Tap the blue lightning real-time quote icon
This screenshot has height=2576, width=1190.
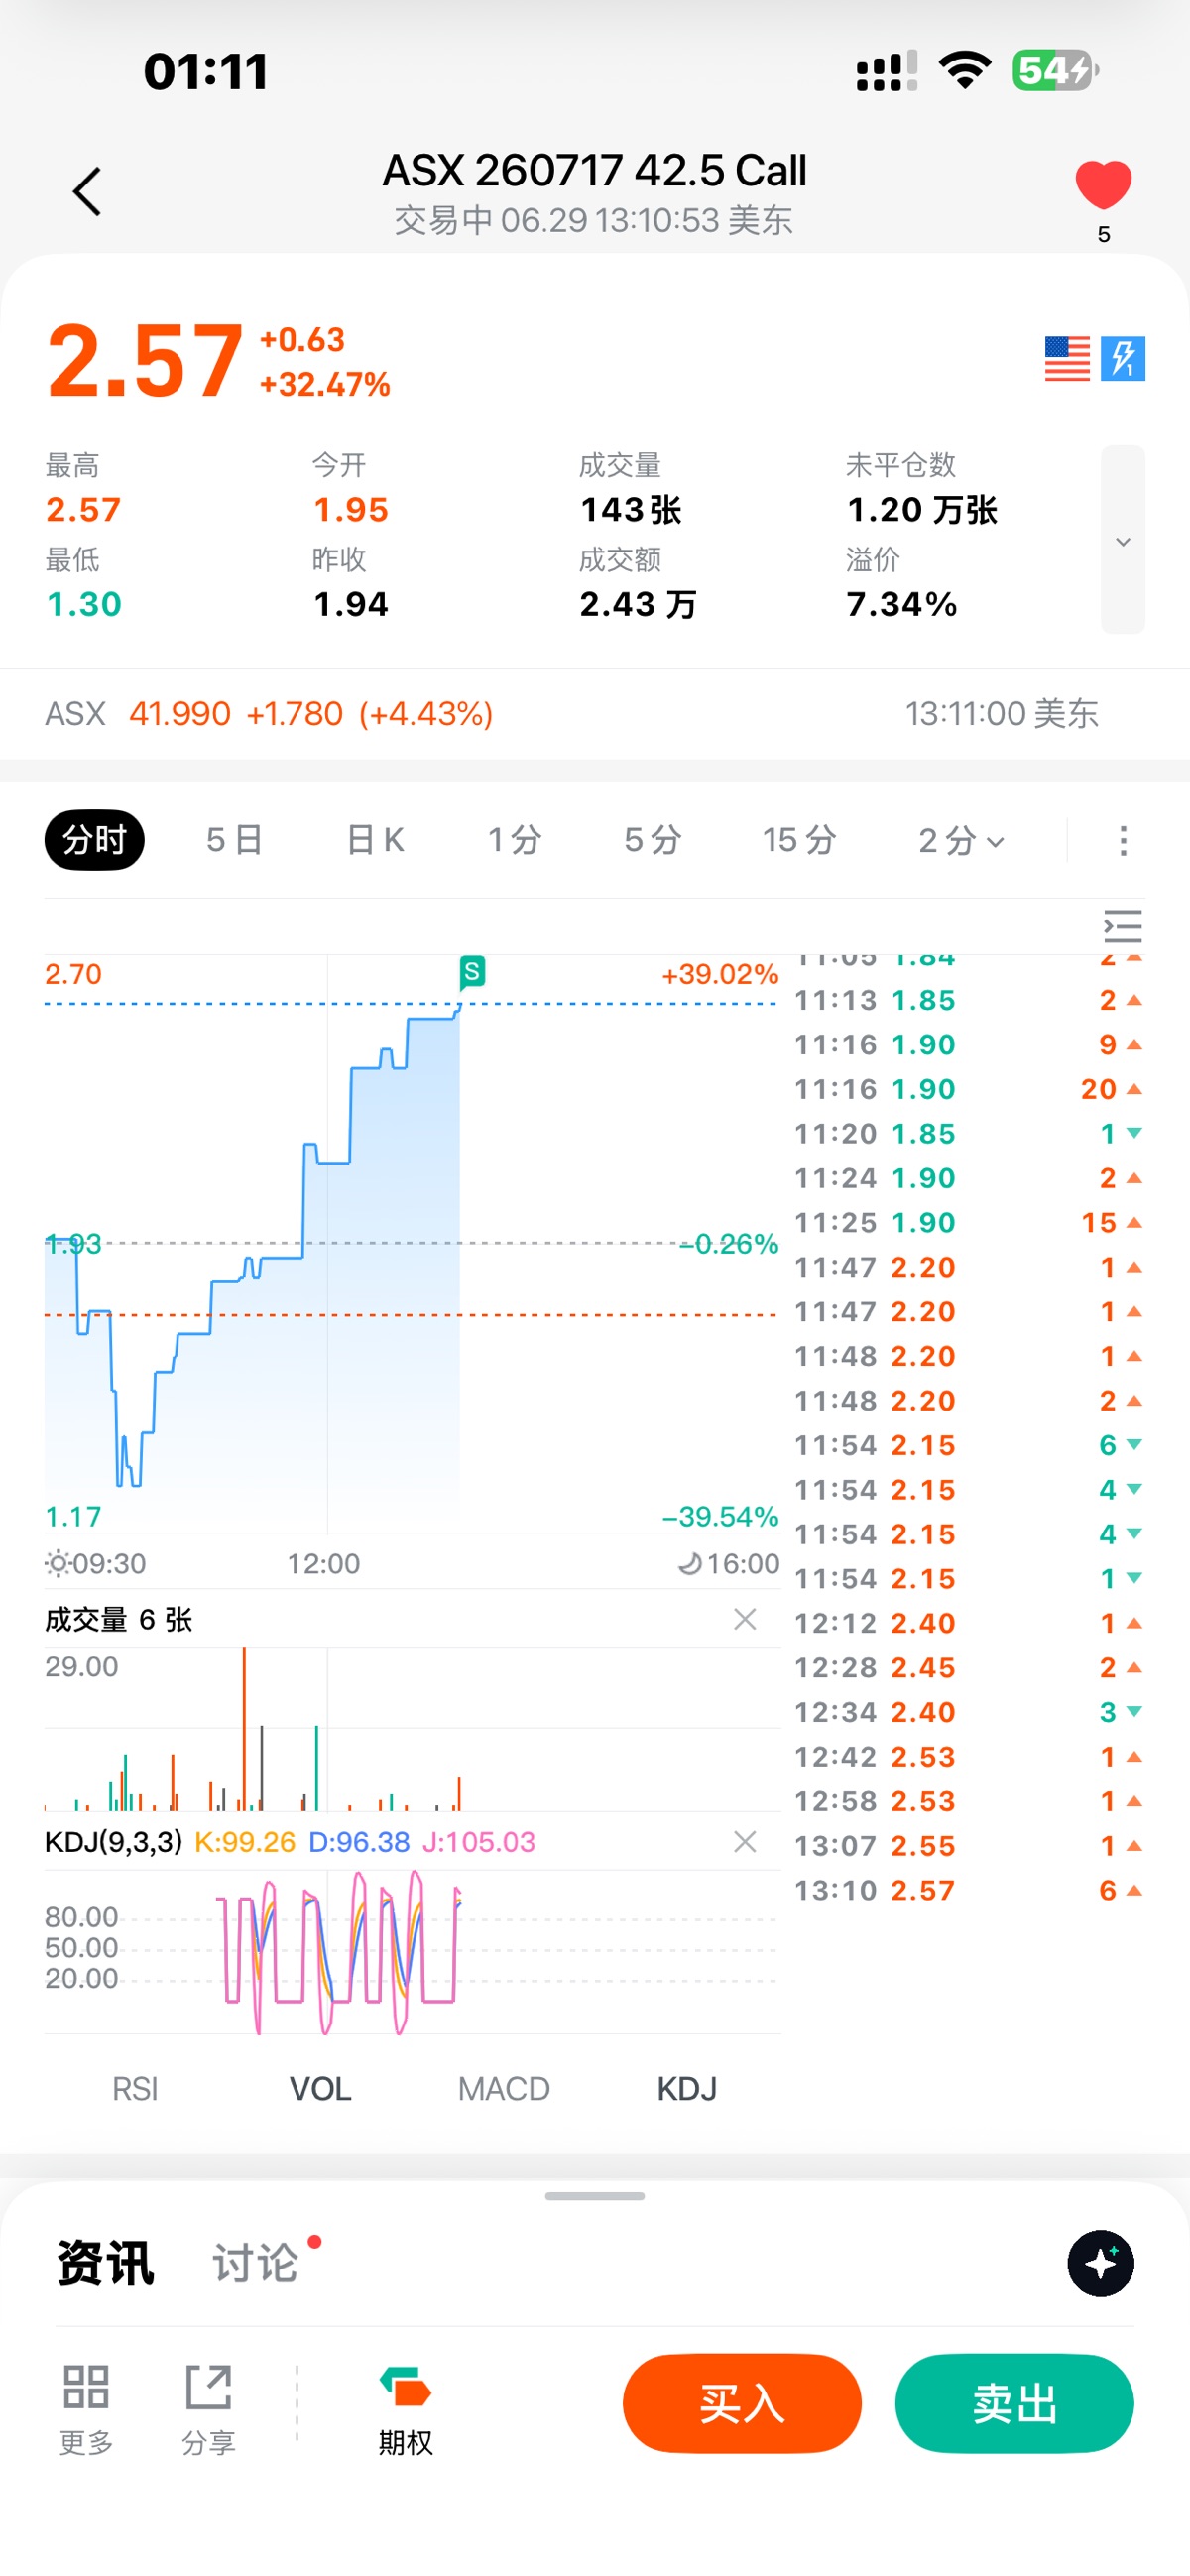click(x=1123, y=358)
